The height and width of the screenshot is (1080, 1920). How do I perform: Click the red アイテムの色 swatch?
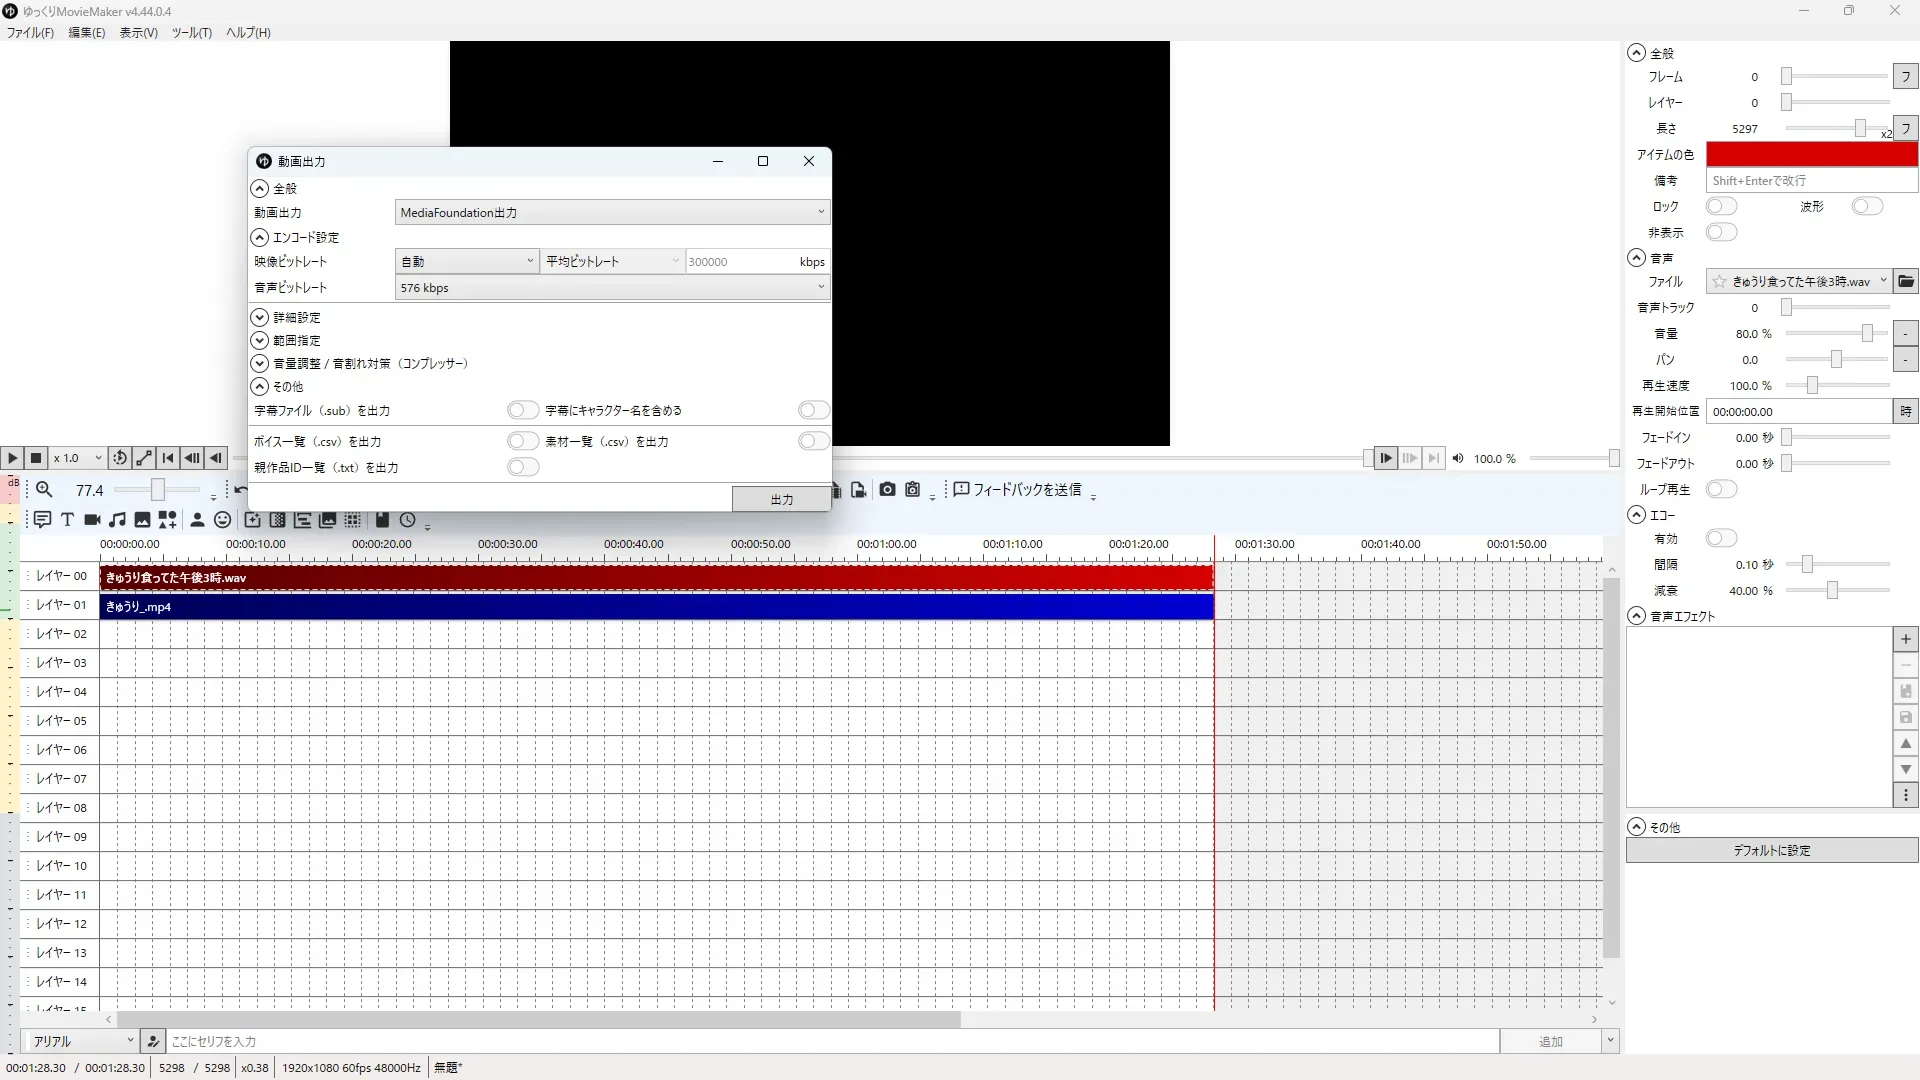tap(1811, 155)
